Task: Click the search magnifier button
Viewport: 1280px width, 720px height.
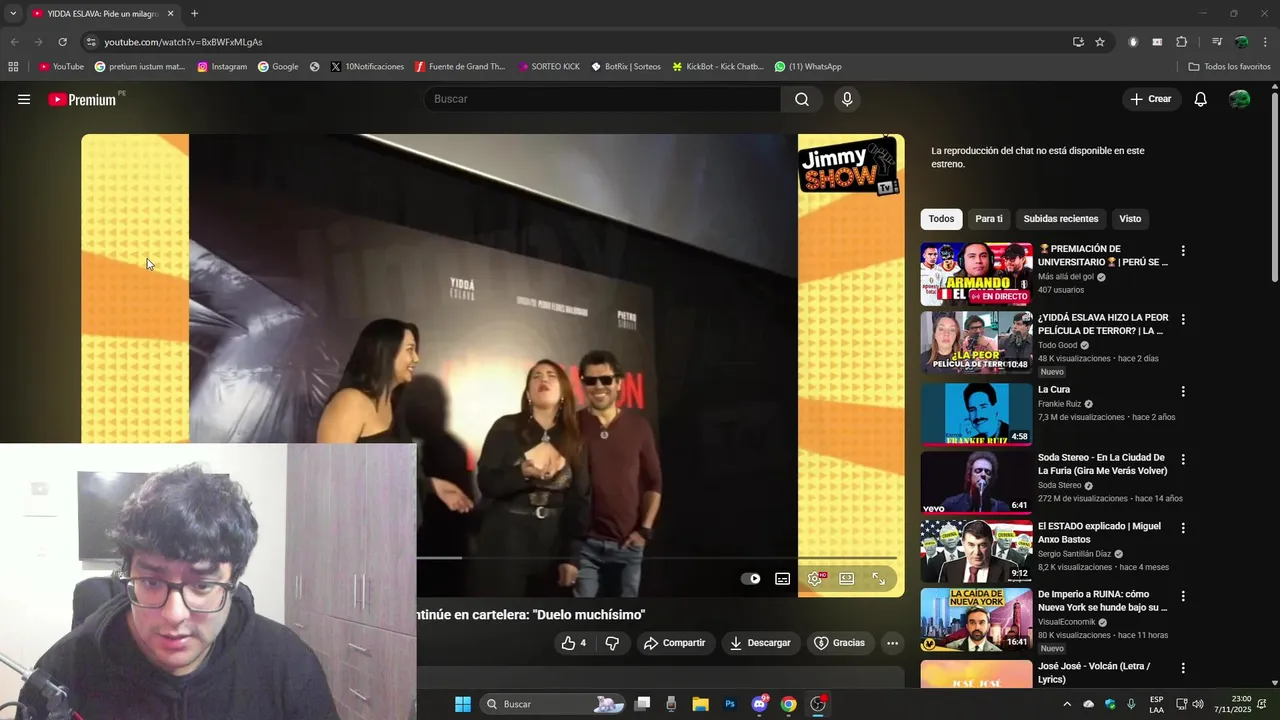Action: pyautogui.click(x=802, y=99)
